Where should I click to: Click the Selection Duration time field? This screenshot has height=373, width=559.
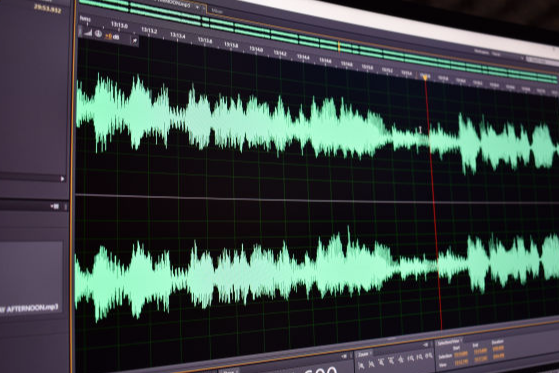498,348
